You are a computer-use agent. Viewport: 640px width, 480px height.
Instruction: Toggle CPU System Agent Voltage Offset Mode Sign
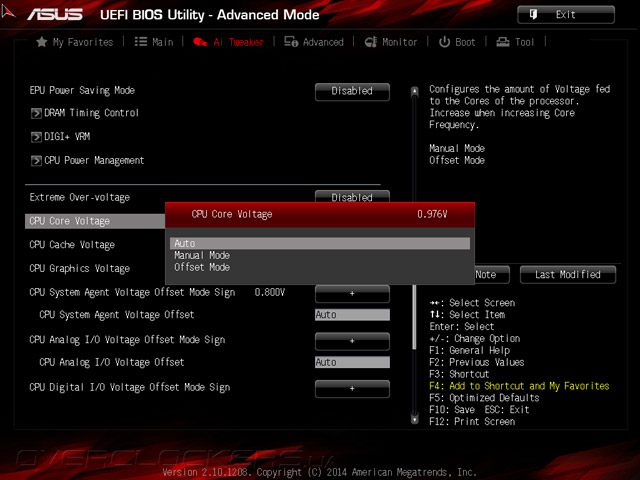coord(352,293)
